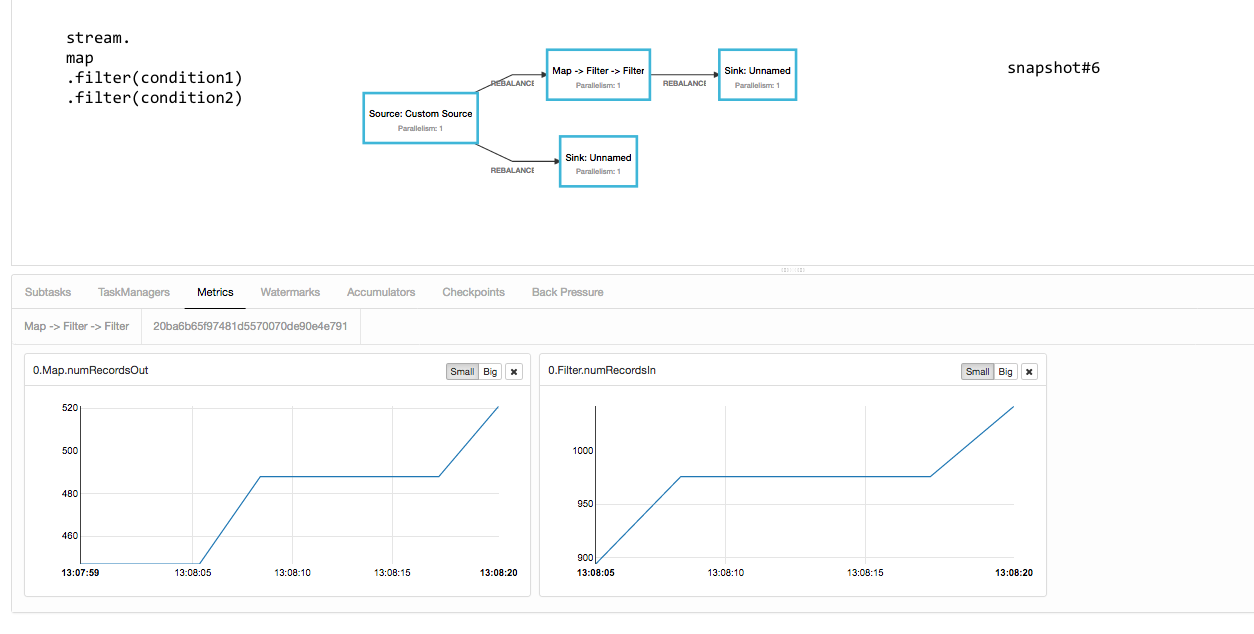
Task: Select the Metrics tab
Action: click(x=215, y=292)
